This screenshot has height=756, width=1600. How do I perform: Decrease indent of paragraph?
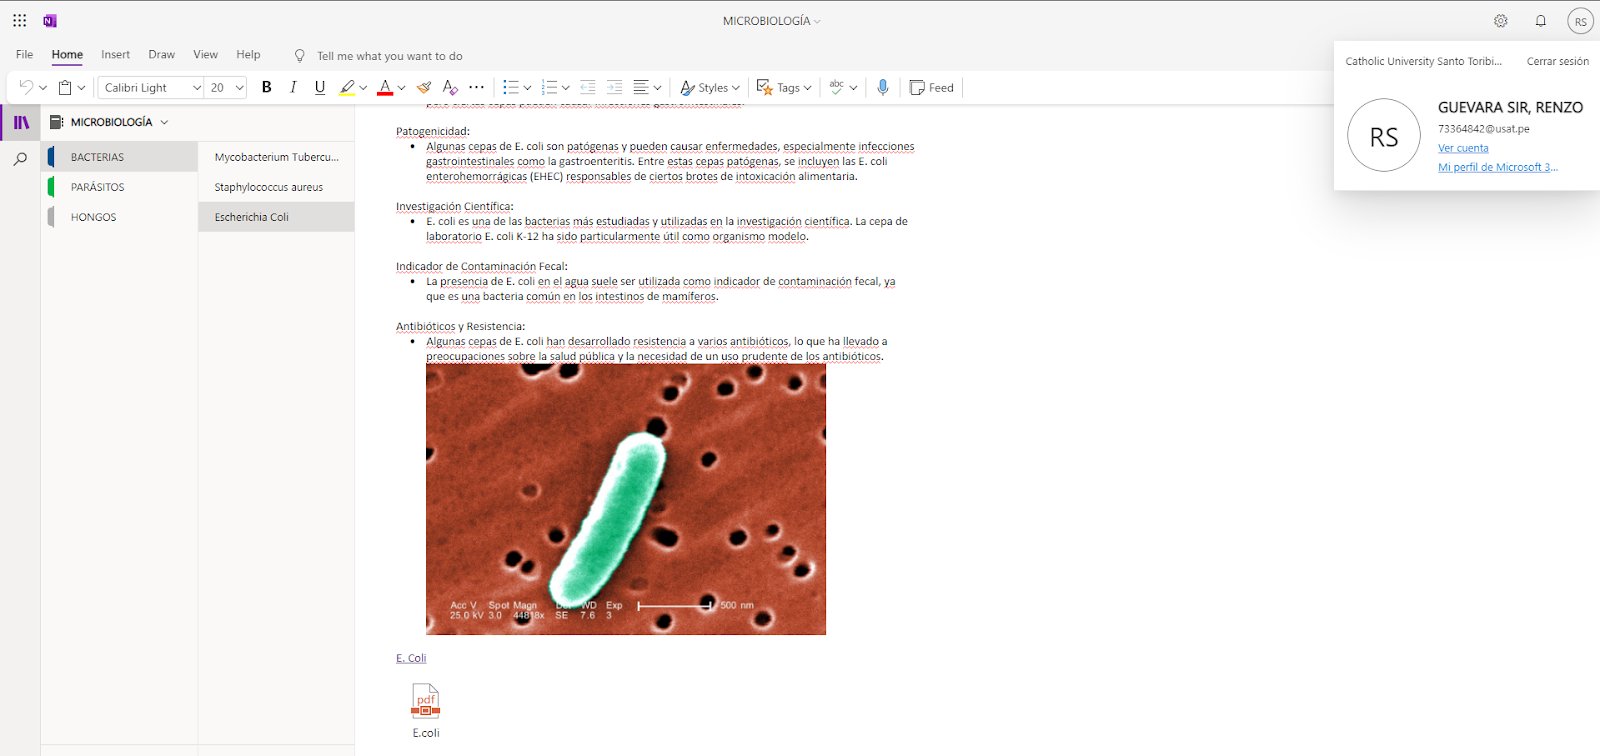[x=588, y=87]
